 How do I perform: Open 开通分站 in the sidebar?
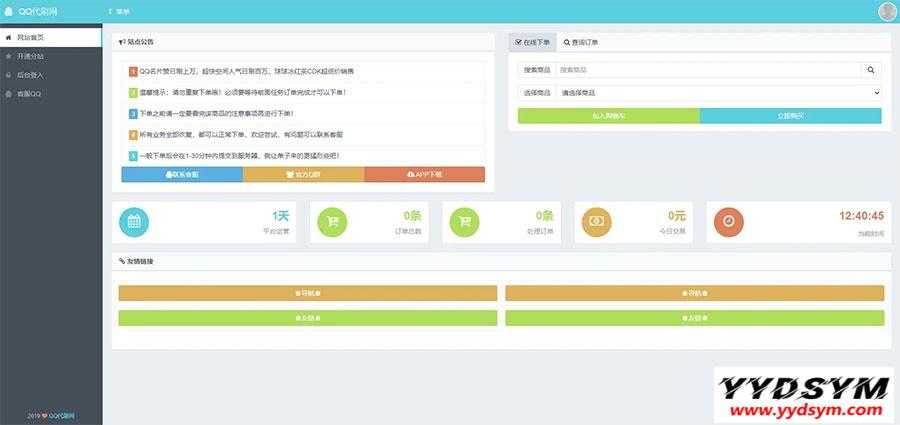[30, 56]
